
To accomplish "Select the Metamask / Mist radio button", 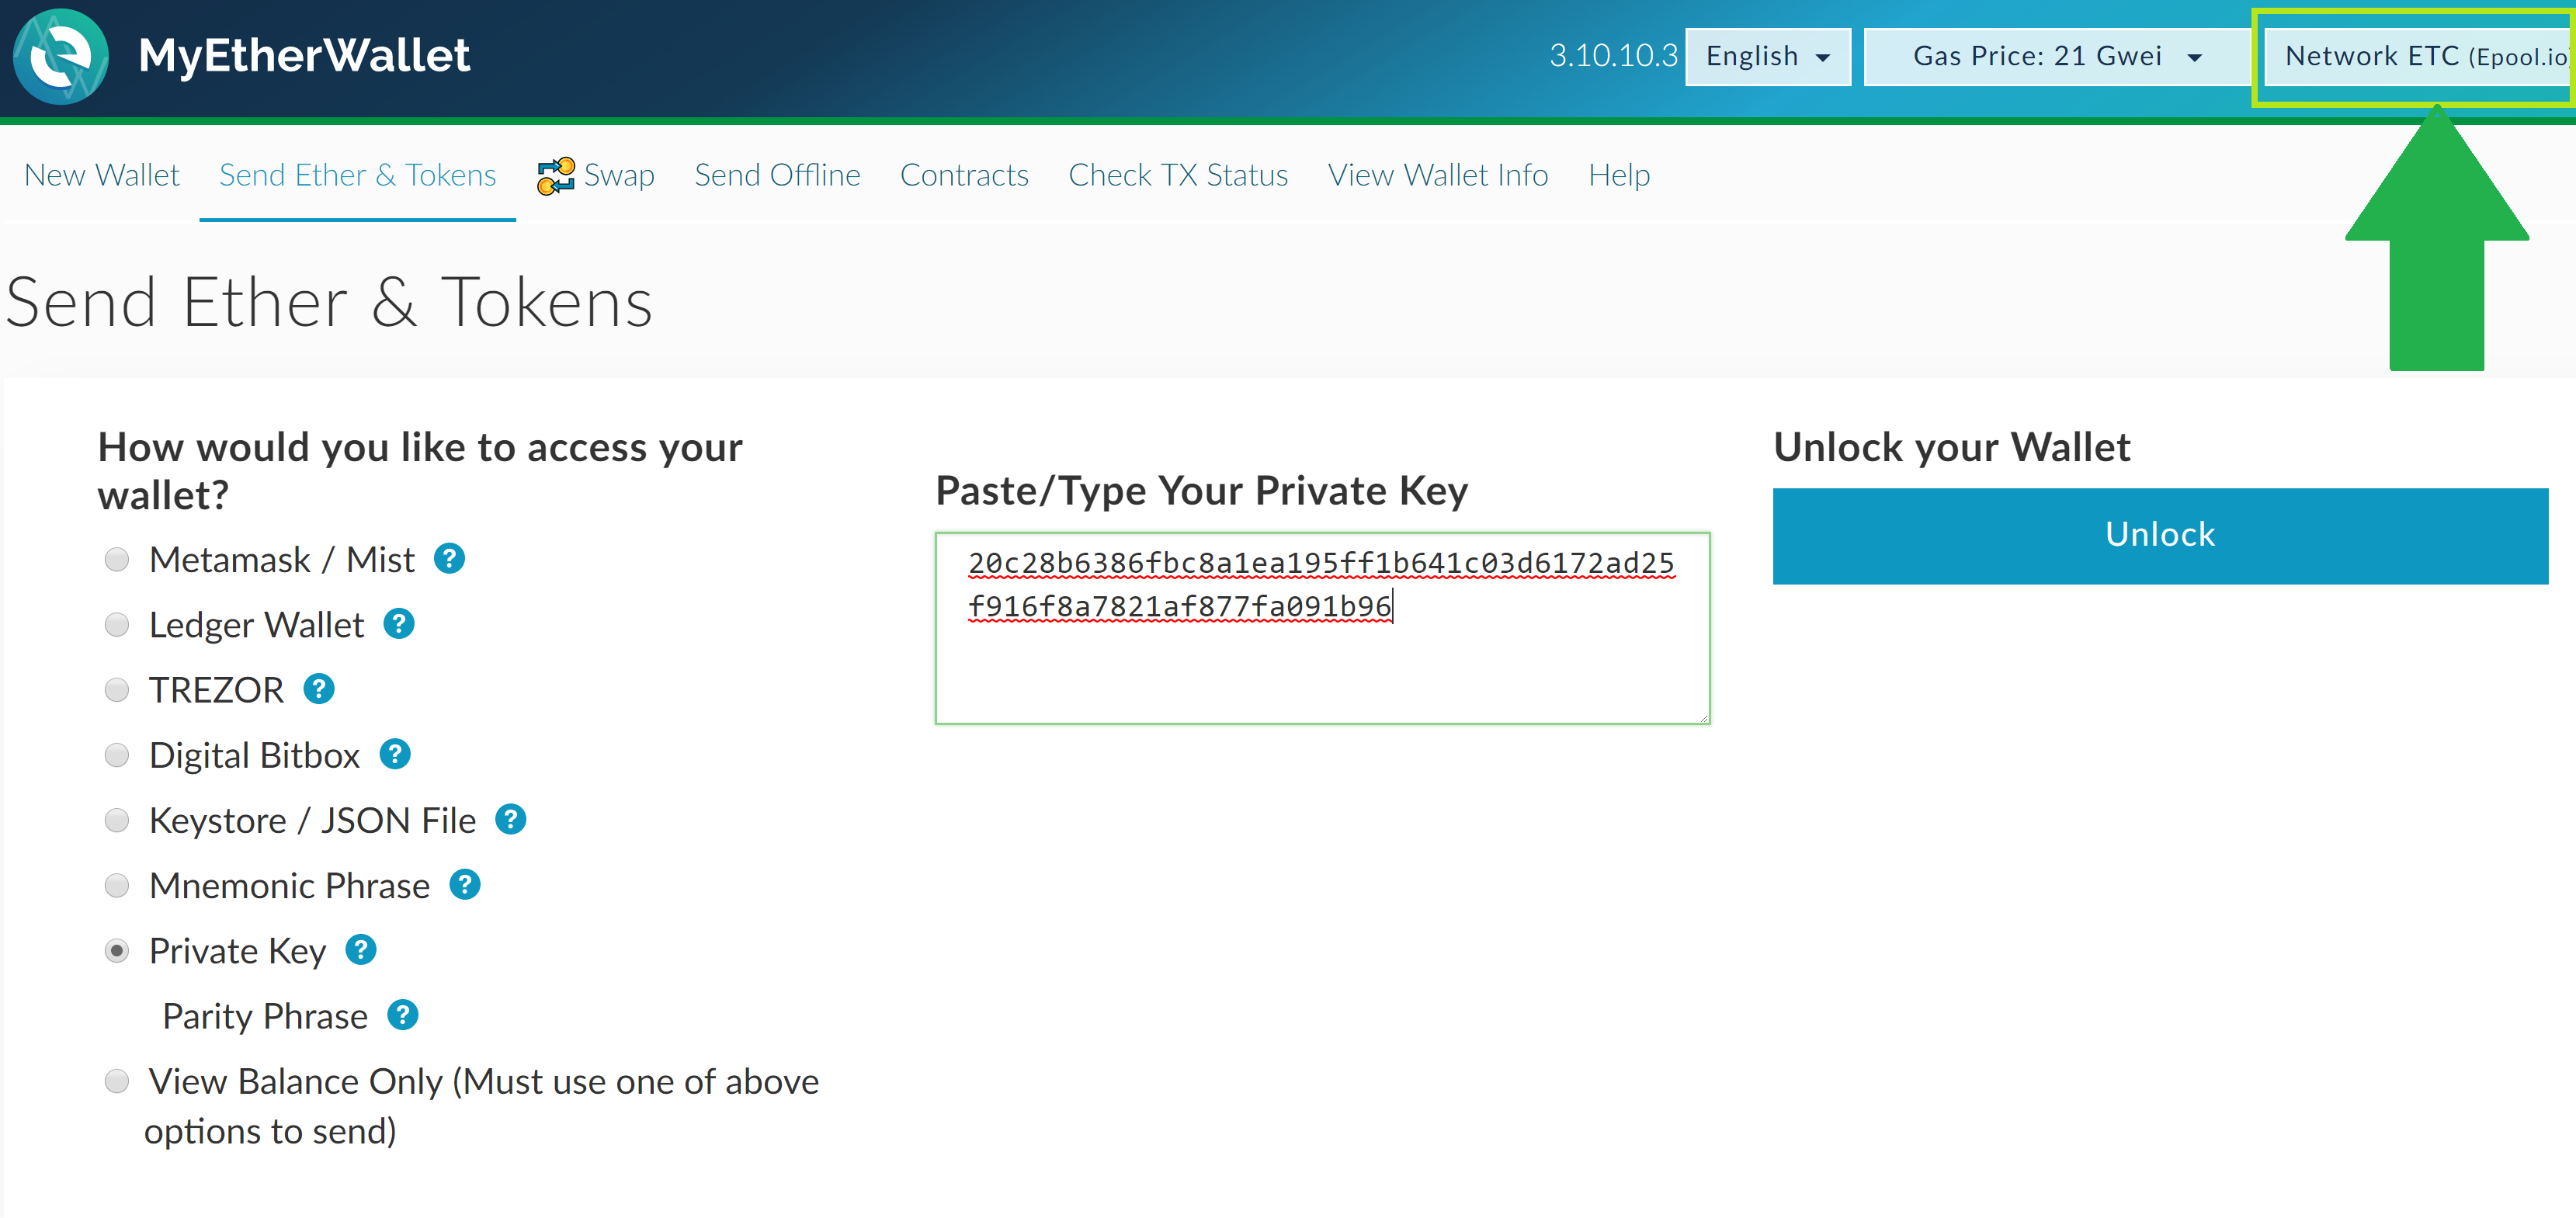I will (x=118, y=560).
